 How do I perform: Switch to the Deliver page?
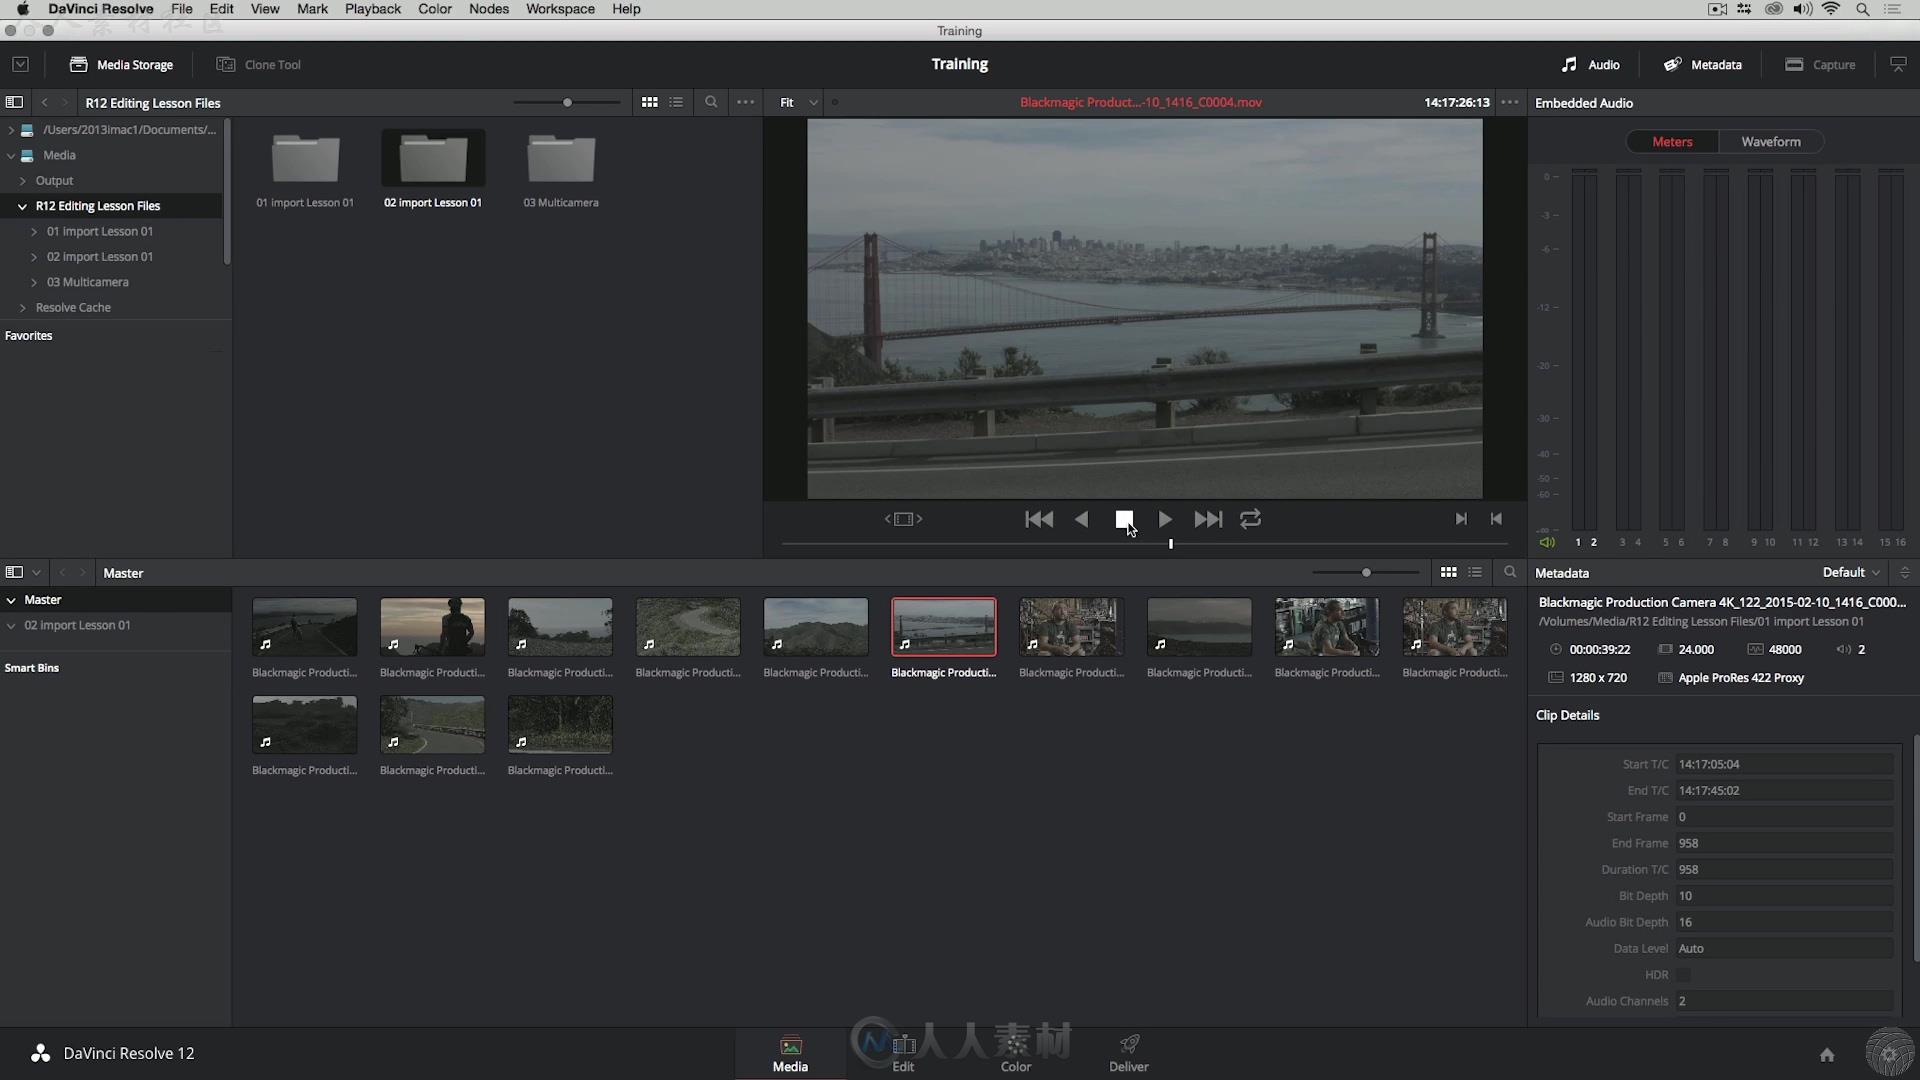1129,1054
